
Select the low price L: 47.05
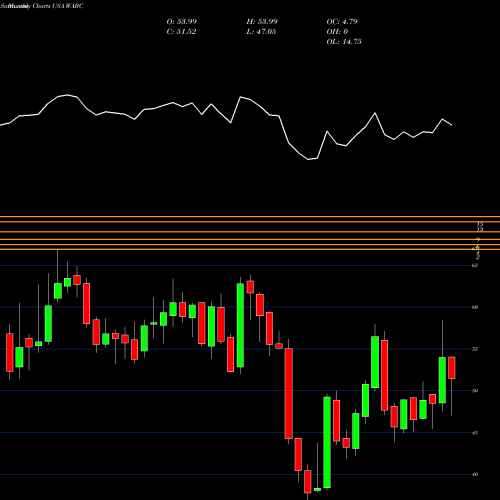click(x=261, y=32)
